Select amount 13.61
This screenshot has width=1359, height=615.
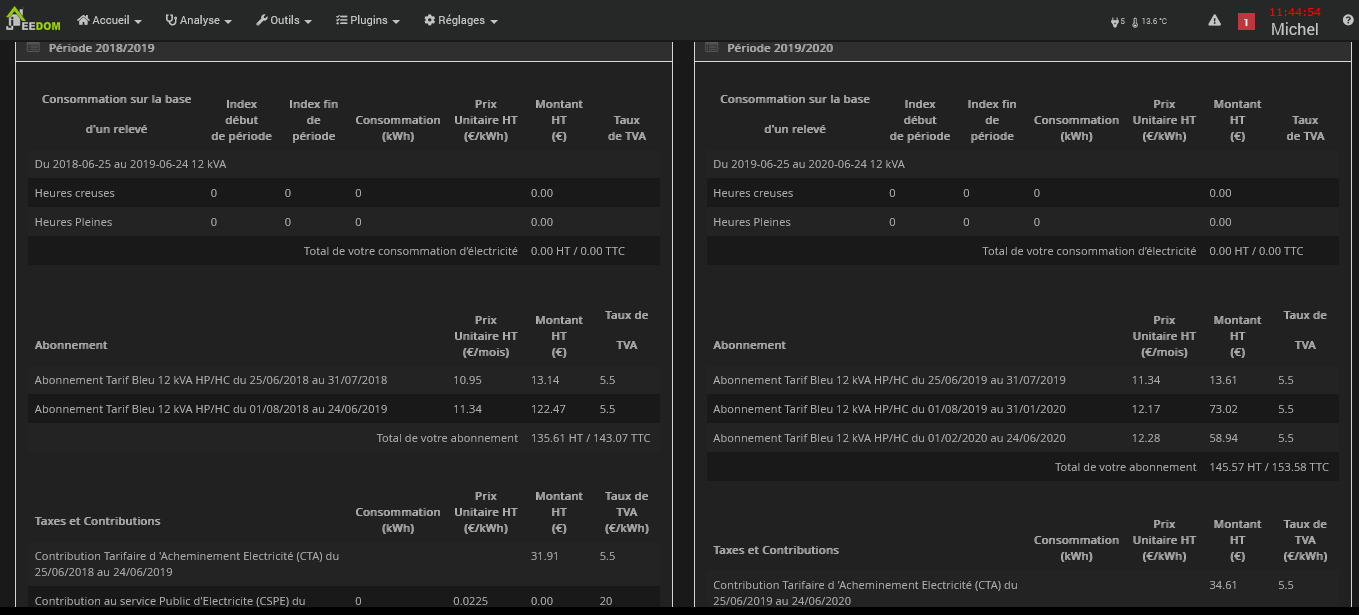[1224, 380]
